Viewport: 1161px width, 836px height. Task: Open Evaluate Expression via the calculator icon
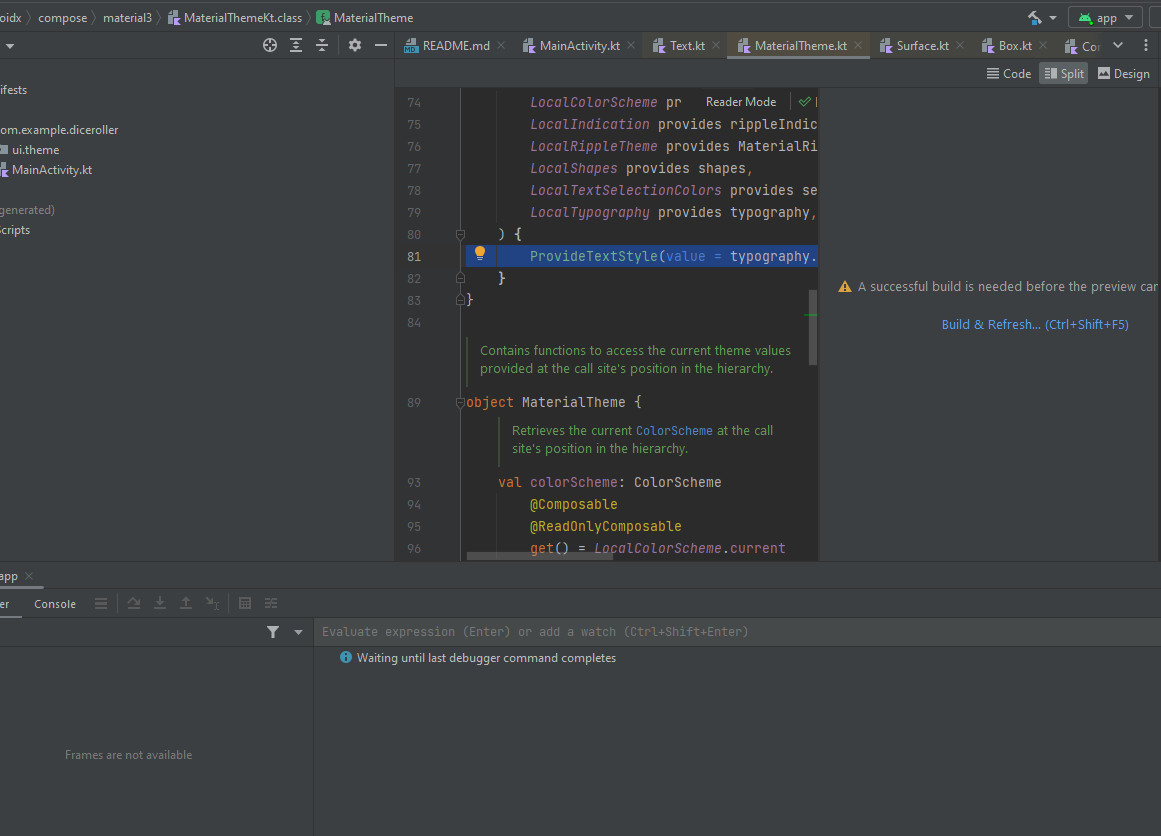[x=245, y=603]
